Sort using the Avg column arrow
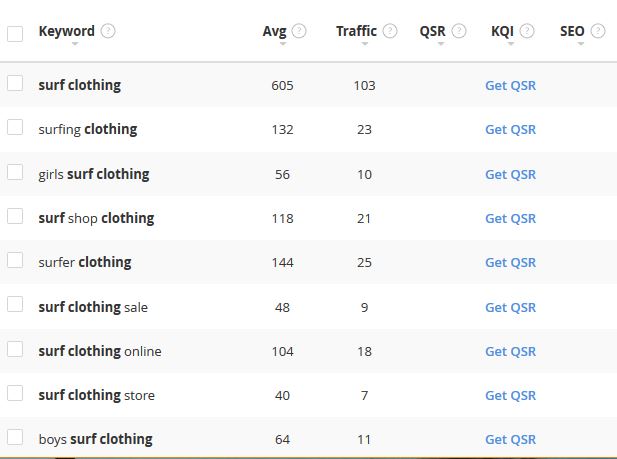 282,44
